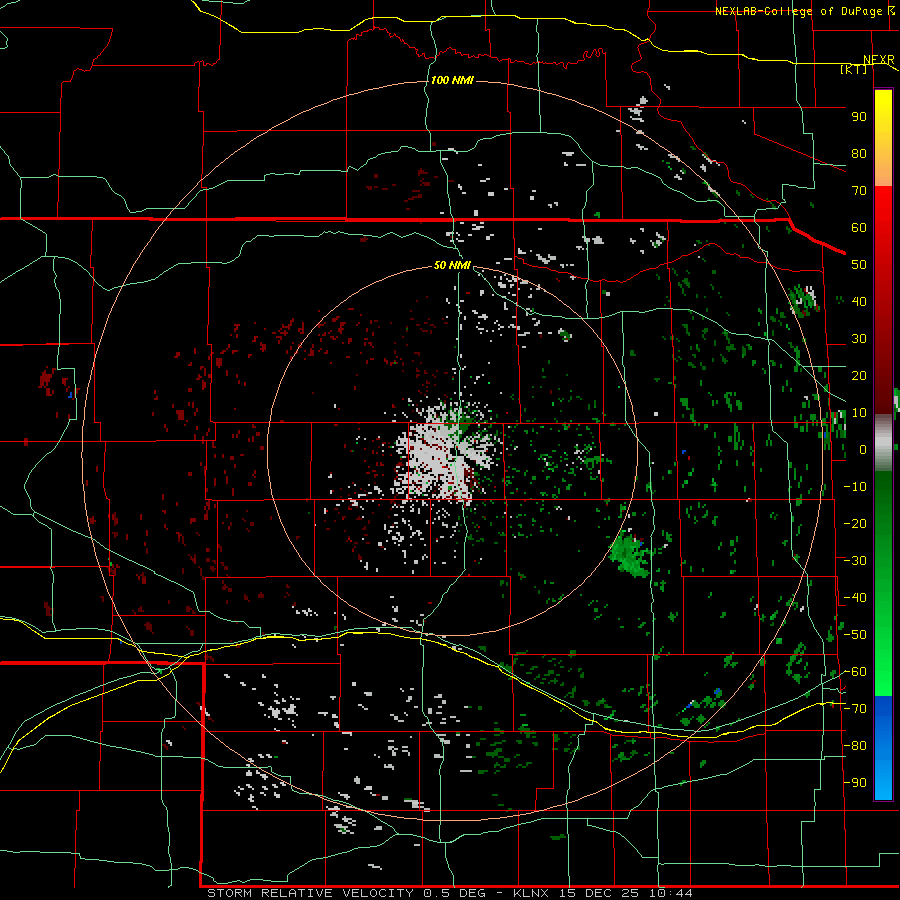Pick the orange segment of the color bar
Viewport: 900px width, 900px height.
(883, 168)
